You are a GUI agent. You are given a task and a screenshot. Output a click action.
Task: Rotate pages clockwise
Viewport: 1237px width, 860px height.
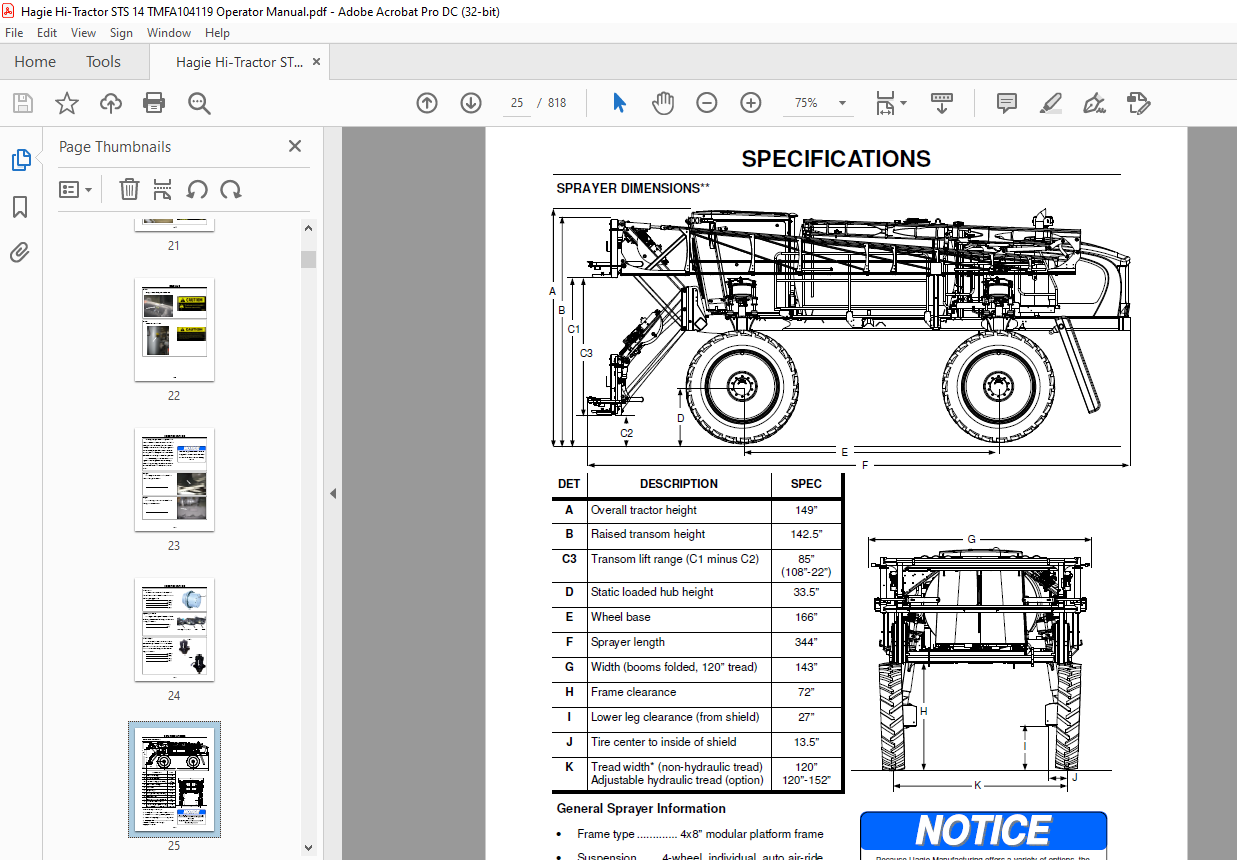(231, 189)
